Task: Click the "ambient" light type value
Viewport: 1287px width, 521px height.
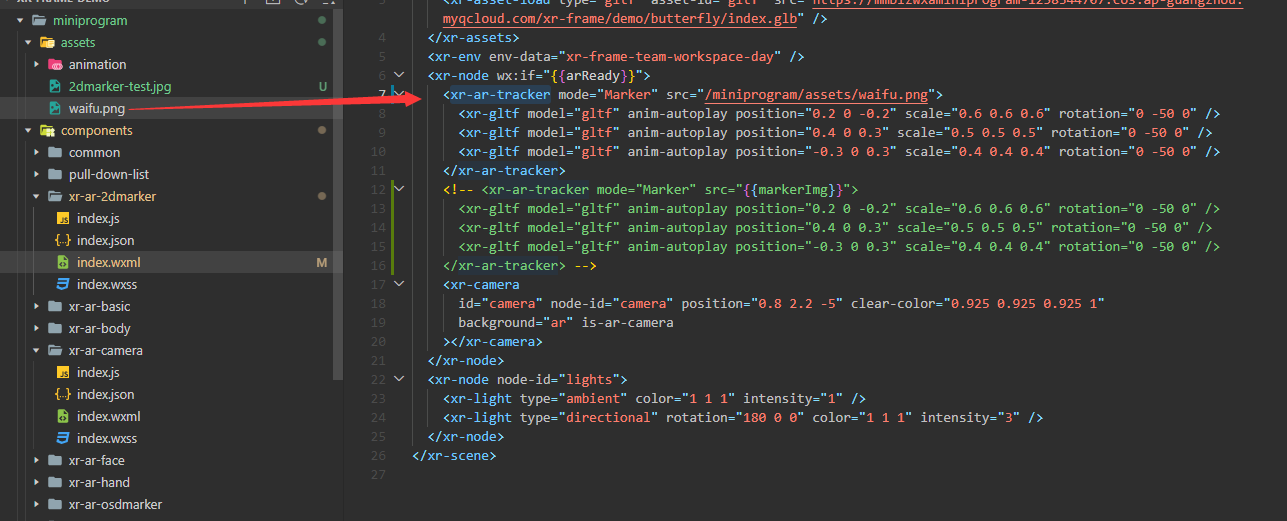Action: 591,398
